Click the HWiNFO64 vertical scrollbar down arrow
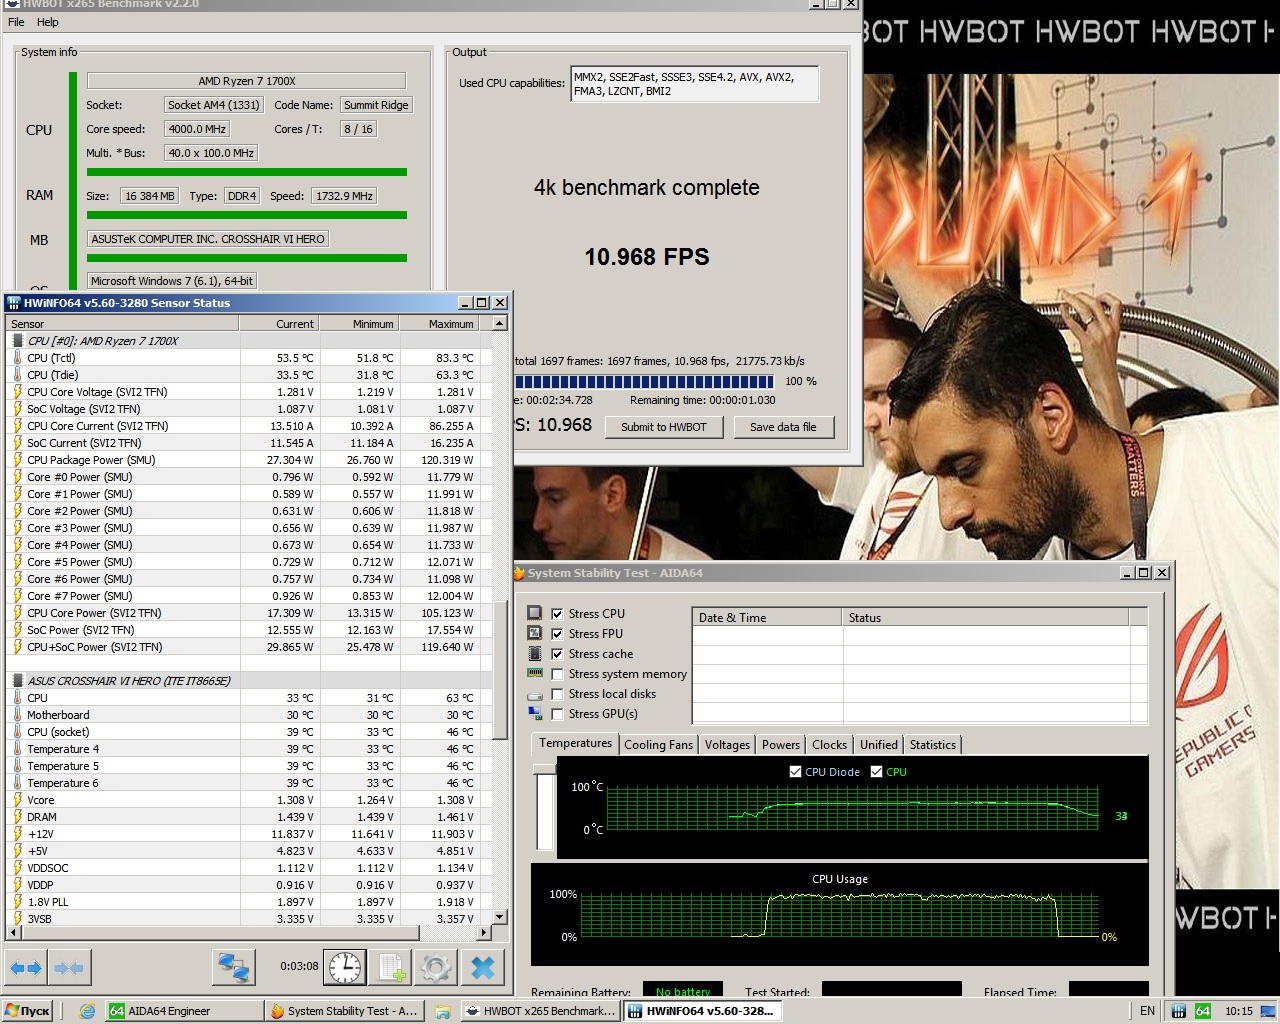 click(500, 917)
